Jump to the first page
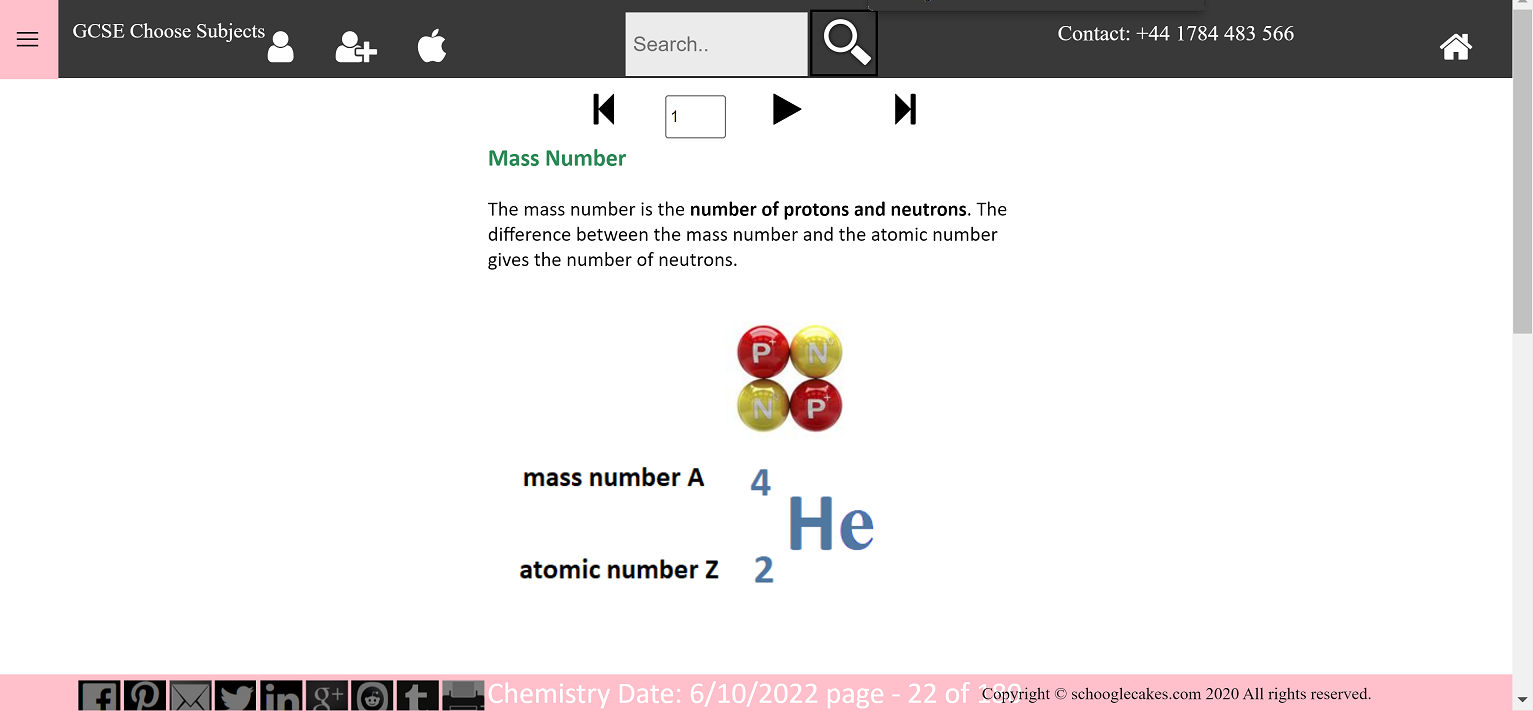 click(604, 109)
